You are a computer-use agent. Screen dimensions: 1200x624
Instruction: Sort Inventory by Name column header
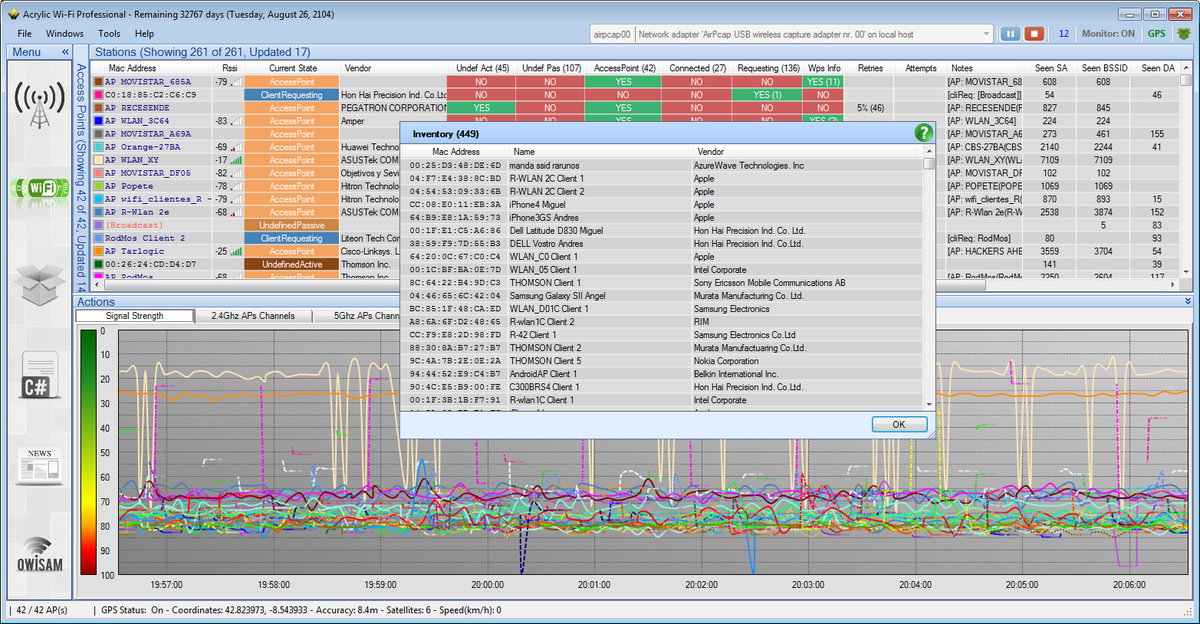(599, 151)
